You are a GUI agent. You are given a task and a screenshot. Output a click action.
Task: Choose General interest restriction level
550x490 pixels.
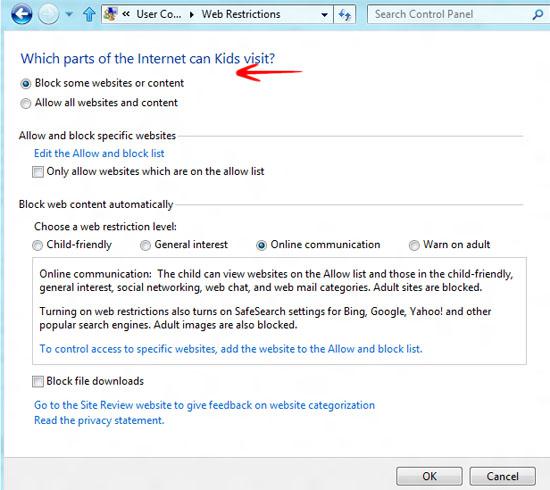[x=184, y=245]
